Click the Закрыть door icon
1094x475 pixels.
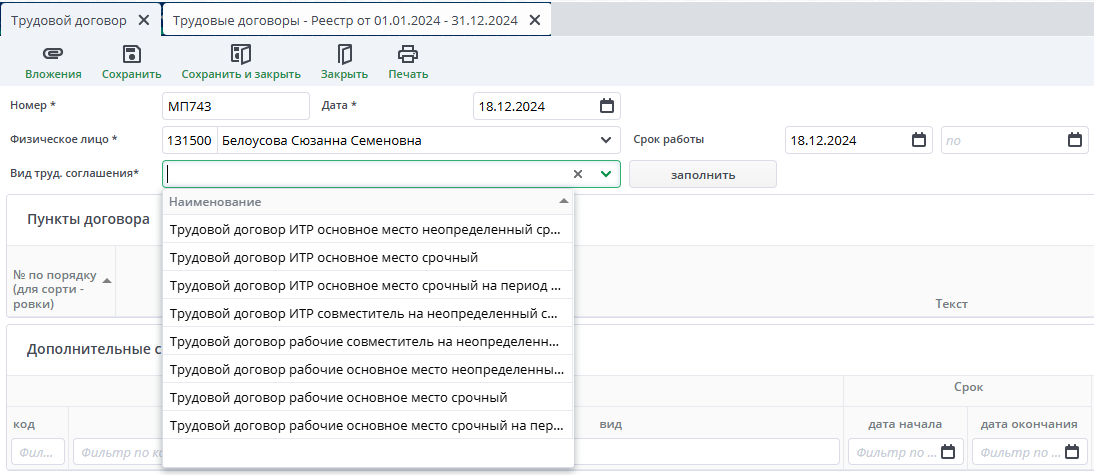click(x=344, y=55)
